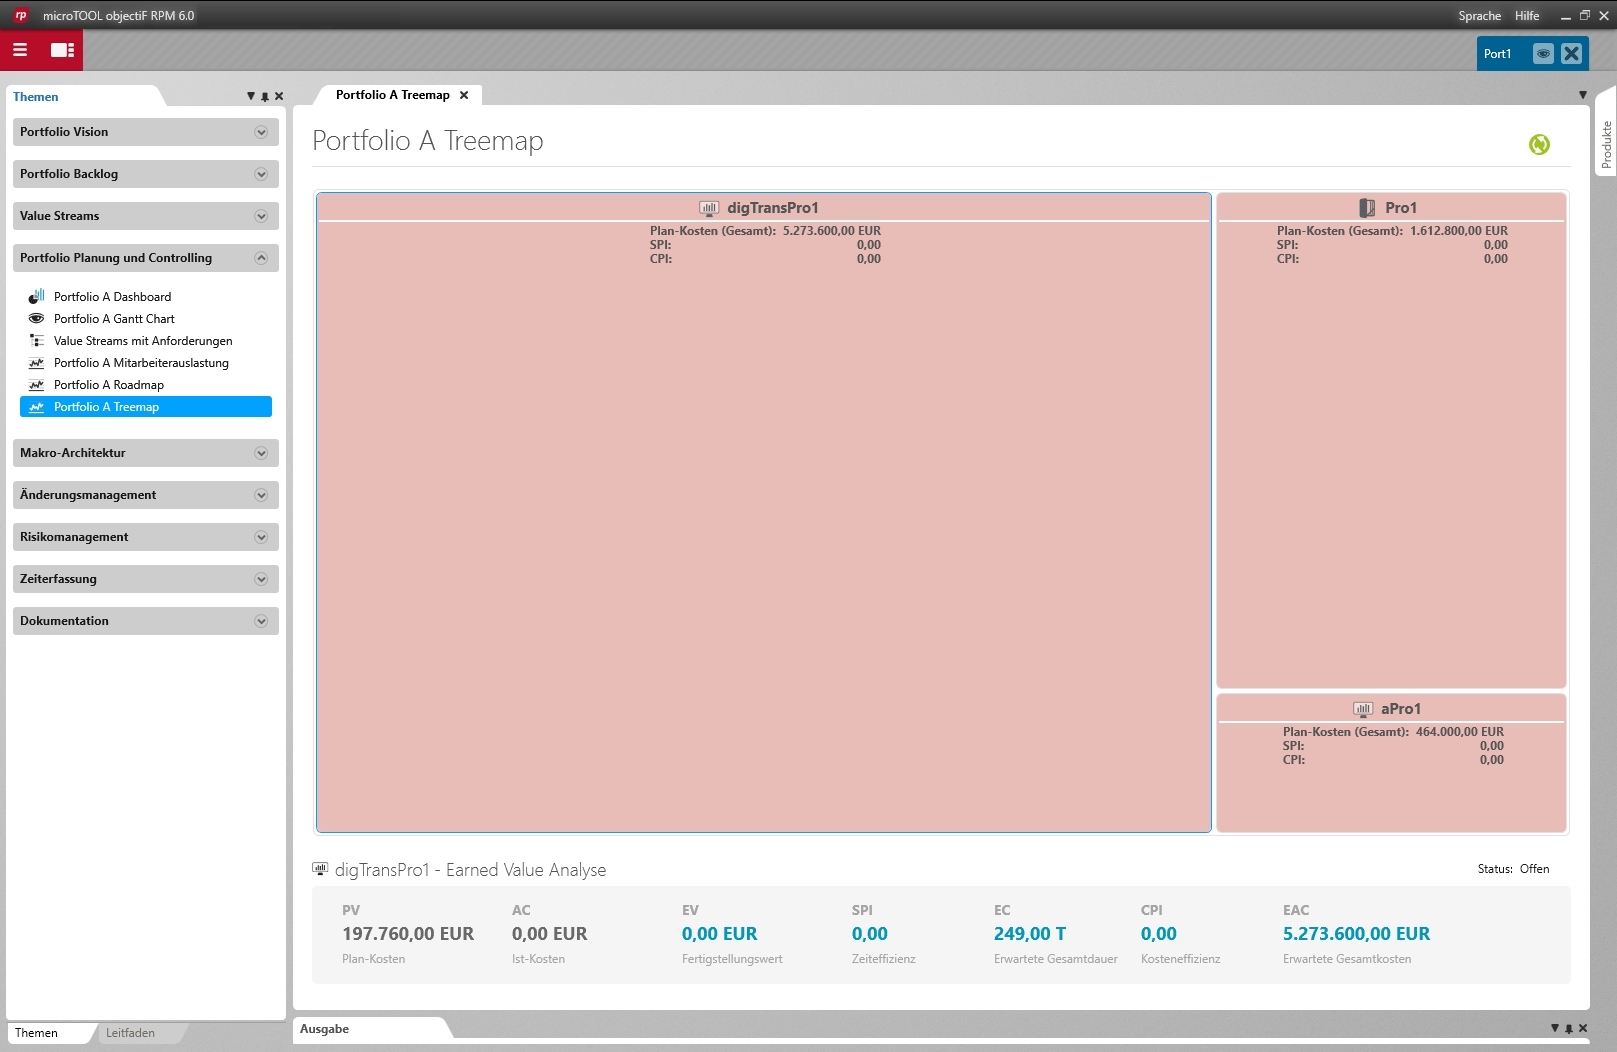Click the CPI Kosteneffizienz value in Earned Value
The height and width of the screenshot is (1052, 1617).
pos(1158,934)
